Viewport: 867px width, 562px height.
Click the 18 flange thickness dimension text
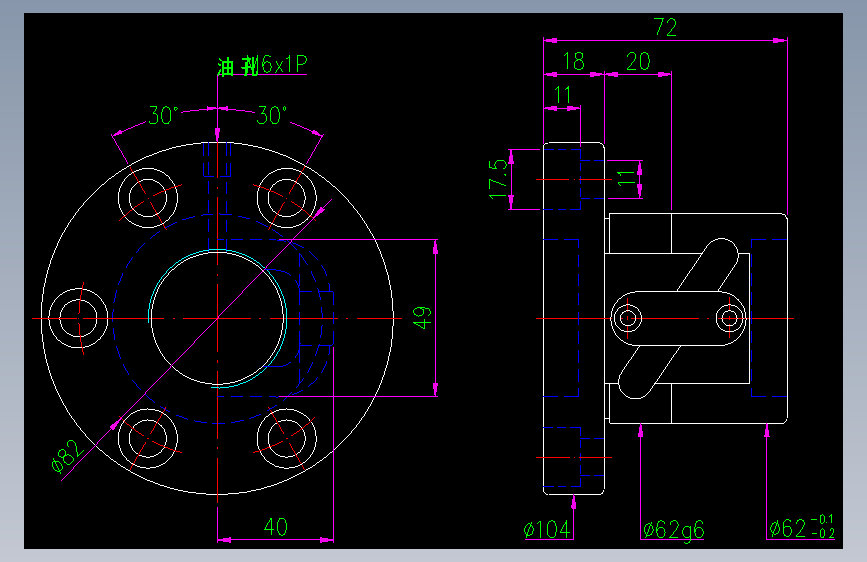pos(573,61)
